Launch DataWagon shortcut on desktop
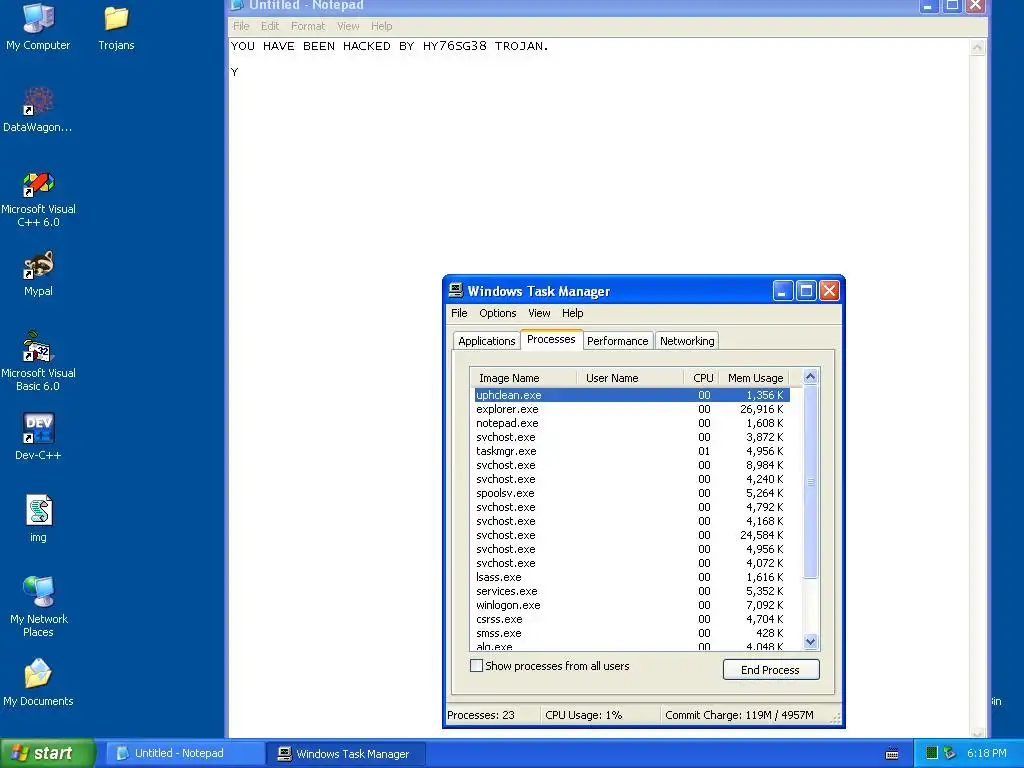The height and width of the screenshot is (768, 1024). pos(38,109)
